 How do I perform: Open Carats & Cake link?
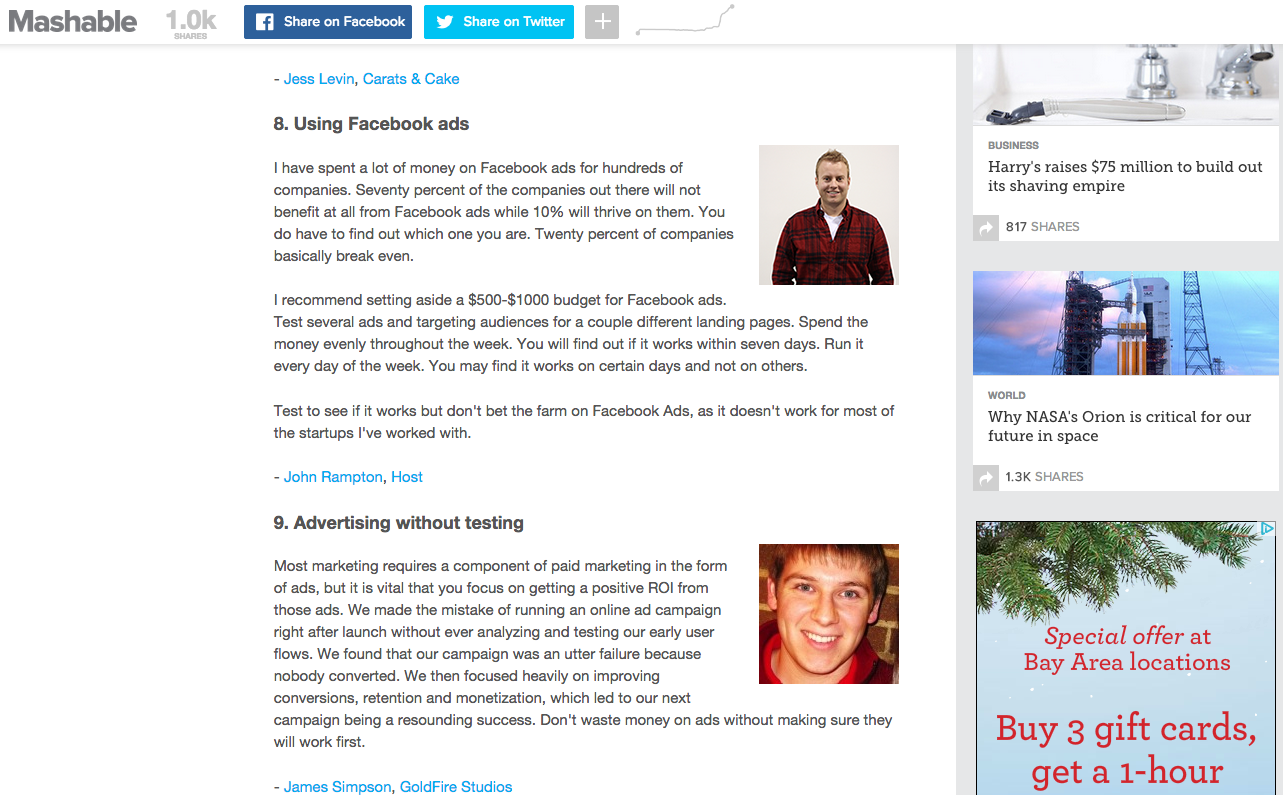pyautogui.click(x=411, y=79)
